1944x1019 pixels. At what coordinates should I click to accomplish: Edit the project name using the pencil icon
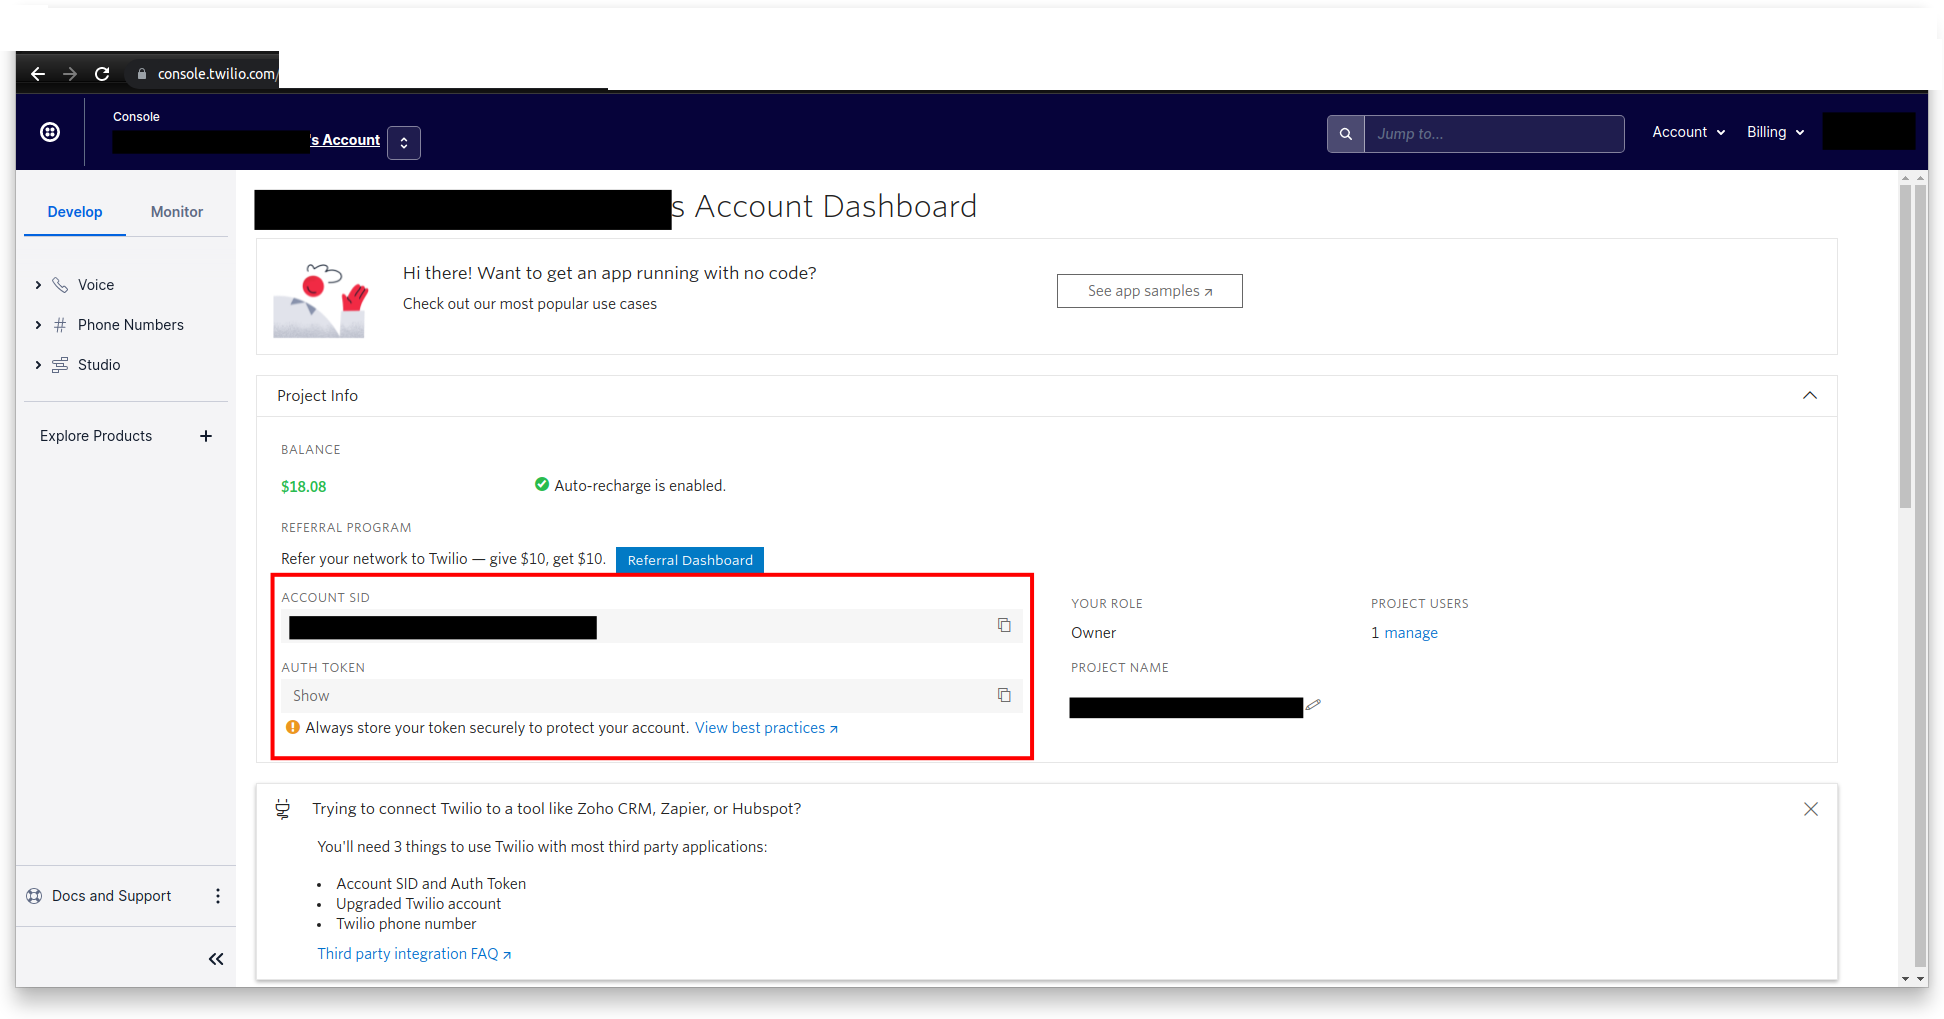pos(1313,705)
